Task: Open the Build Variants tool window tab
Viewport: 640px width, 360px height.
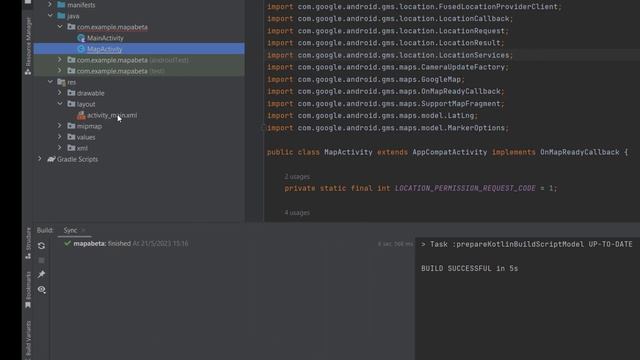Action: click(28, 340)
